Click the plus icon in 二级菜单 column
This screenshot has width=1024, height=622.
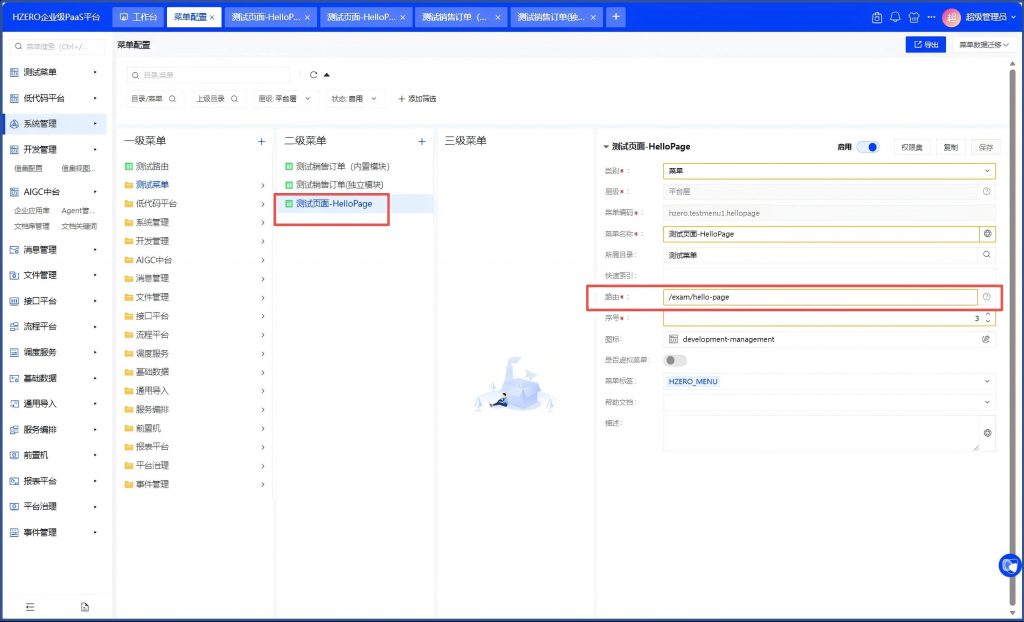point(422,142)
